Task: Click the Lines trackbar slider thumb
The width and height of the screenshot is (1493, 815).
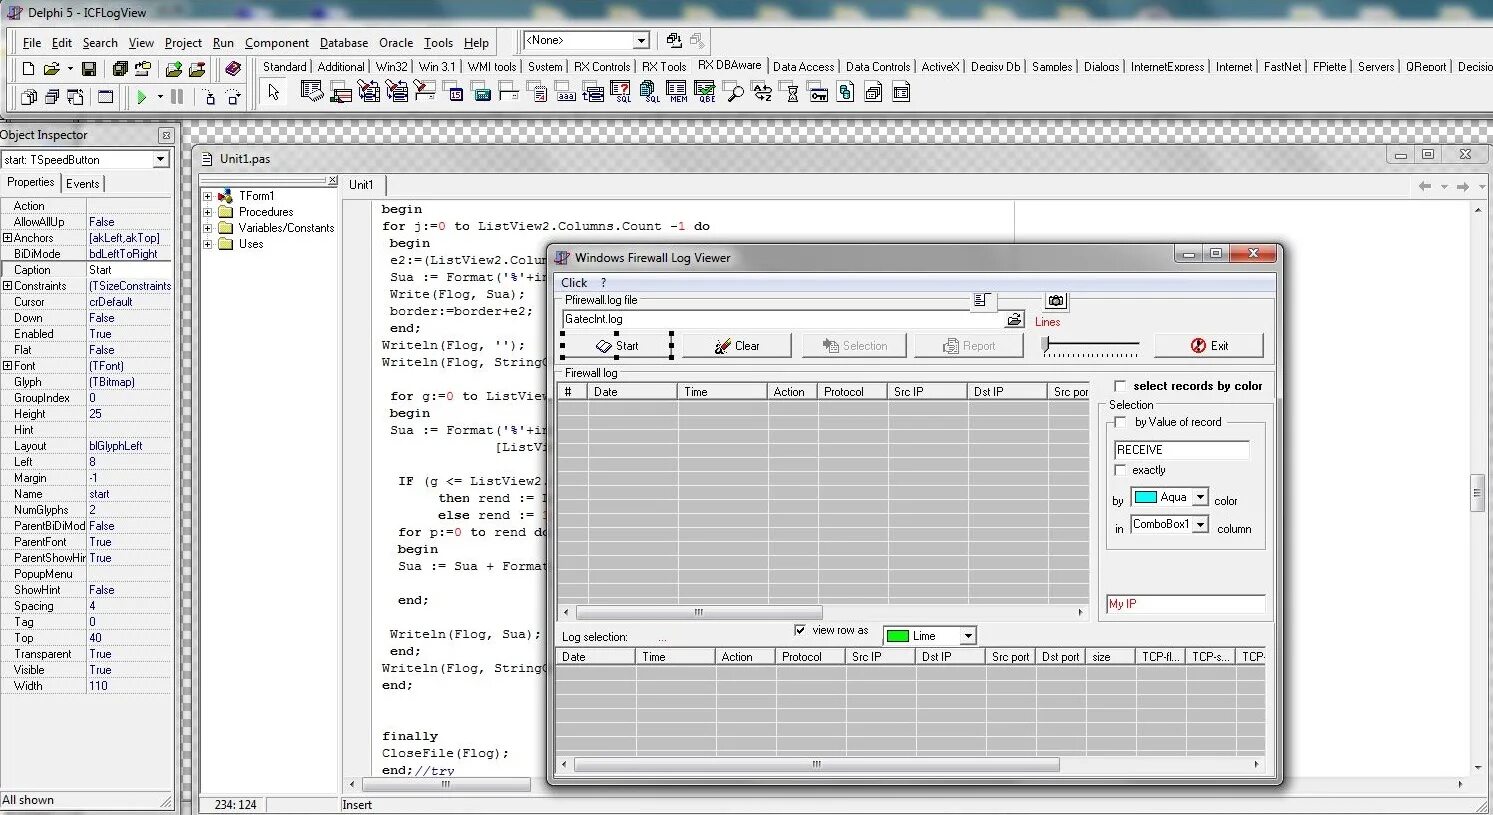Action: (1046, 345)
